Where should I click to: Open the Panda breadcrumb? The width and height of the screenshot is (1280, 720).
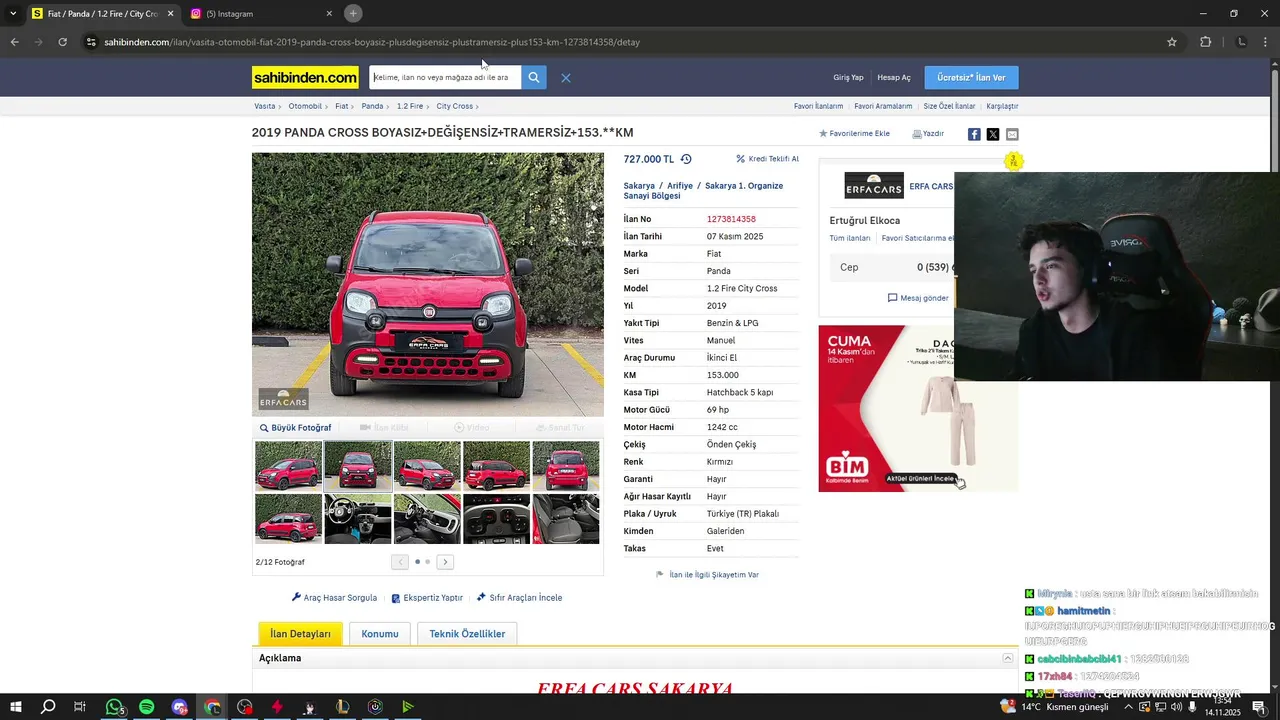[372, 106]
